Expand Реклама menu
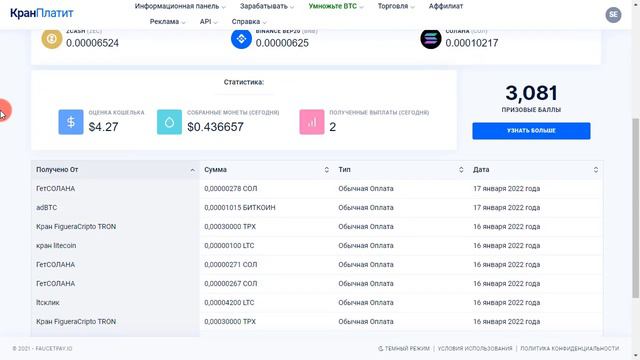Viewport: 640px width, 360px height. 167,22
